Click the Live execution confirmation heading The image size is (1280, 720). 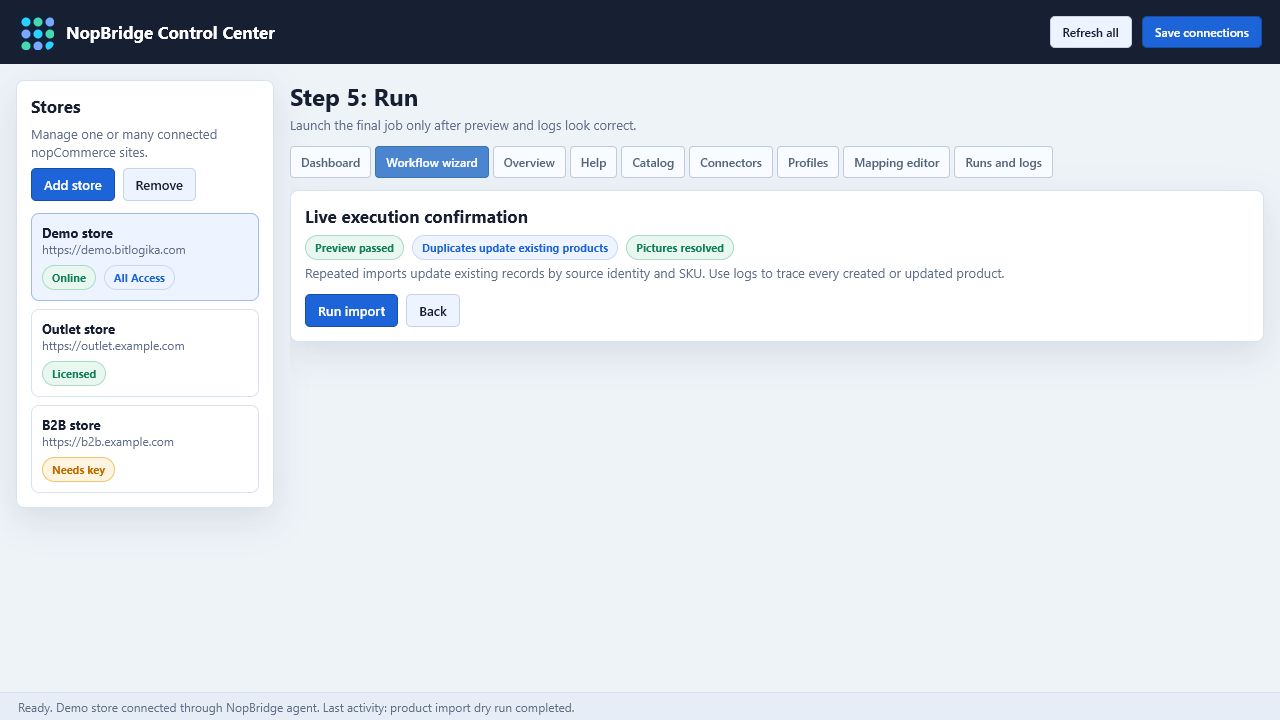point(416,217)
